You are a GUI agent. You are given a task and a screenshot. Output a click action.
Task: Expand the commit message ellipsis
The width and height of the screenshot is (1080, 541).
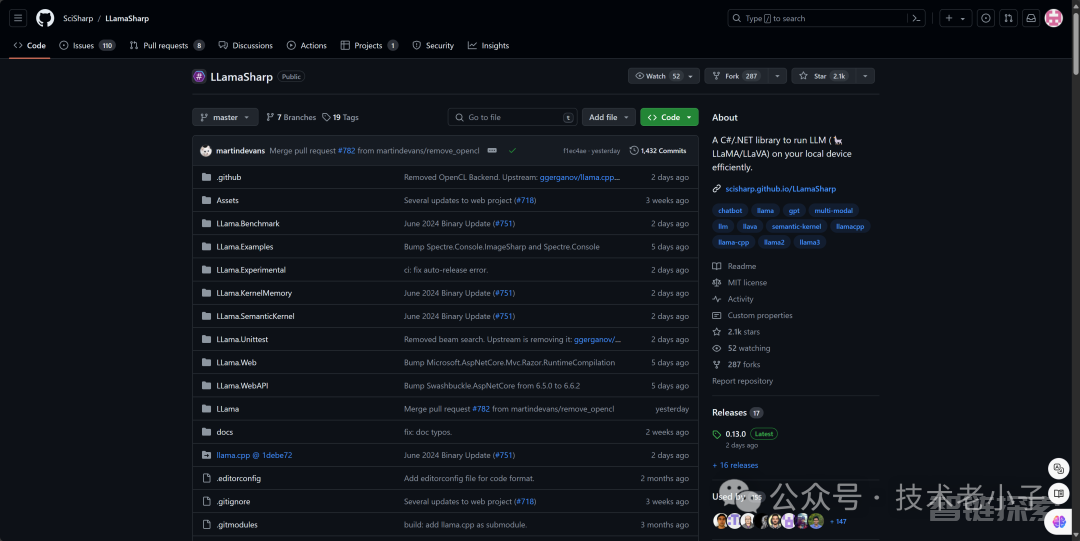coord(492,150)
